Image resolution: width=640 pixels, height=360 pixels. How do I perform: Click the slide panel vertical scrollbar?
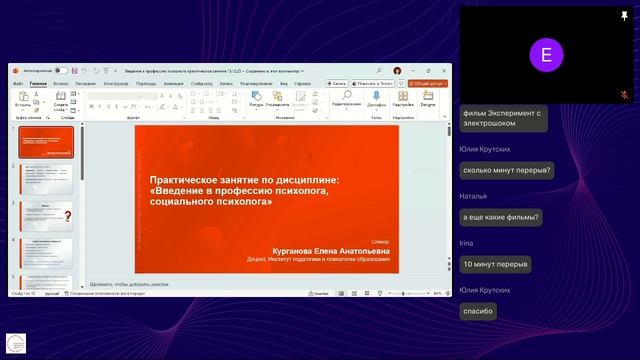tap(82, 153)
